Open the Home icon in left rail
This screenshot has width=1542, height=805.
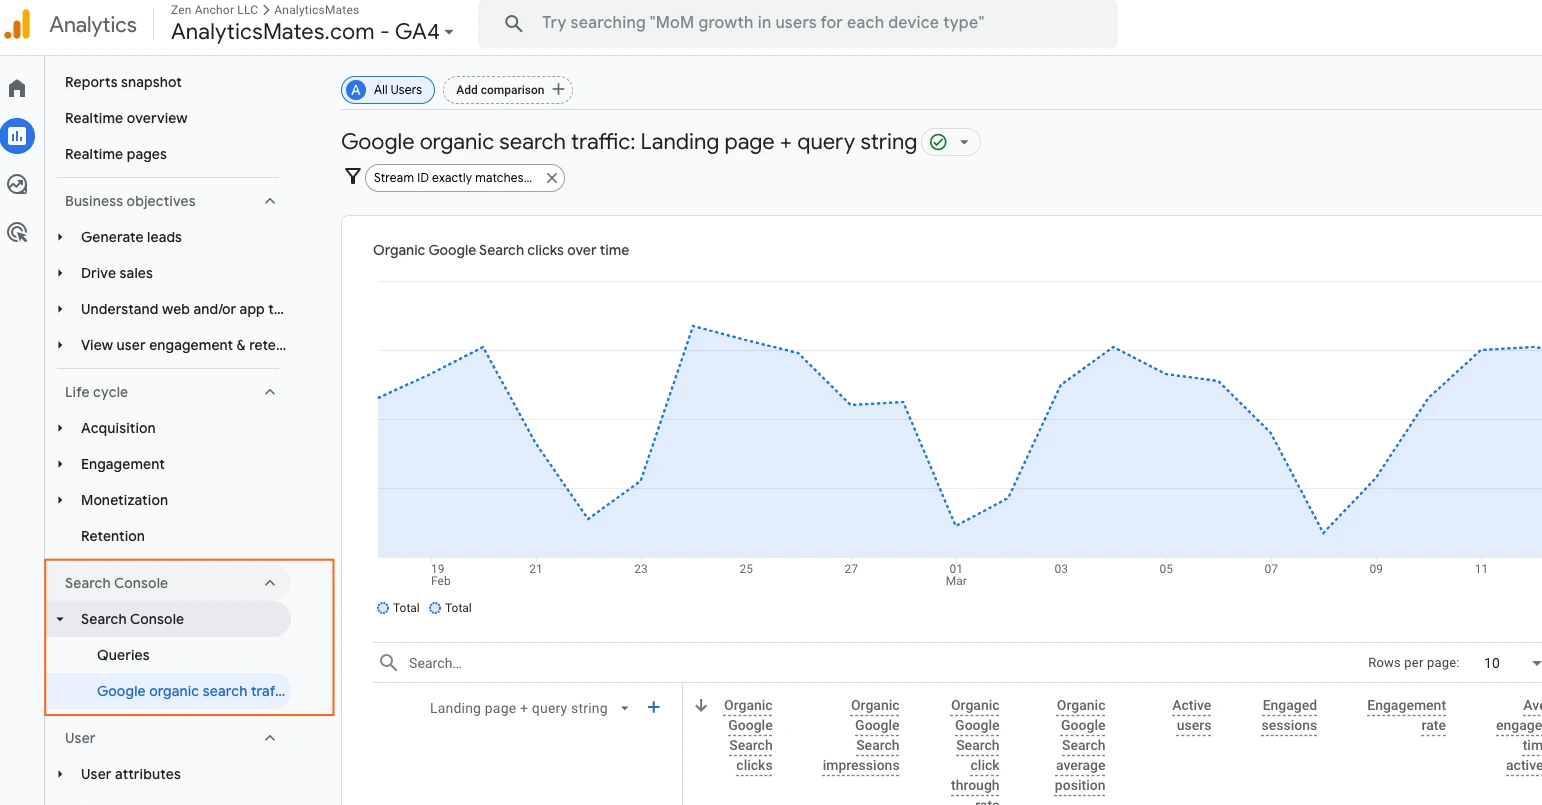(x=17, y=89)
